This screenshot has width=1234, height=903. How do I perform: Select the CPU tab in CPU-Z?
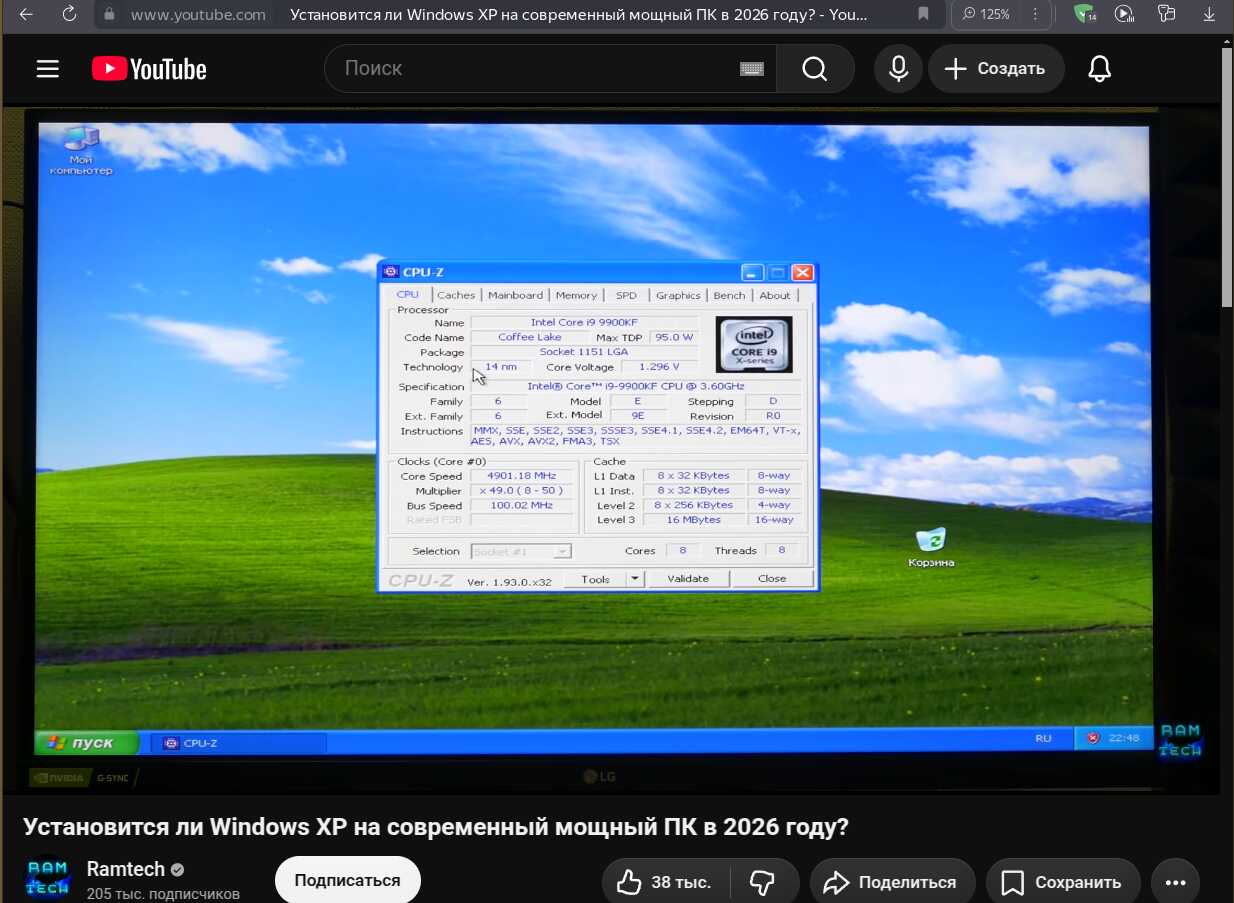tap(408, 295)
